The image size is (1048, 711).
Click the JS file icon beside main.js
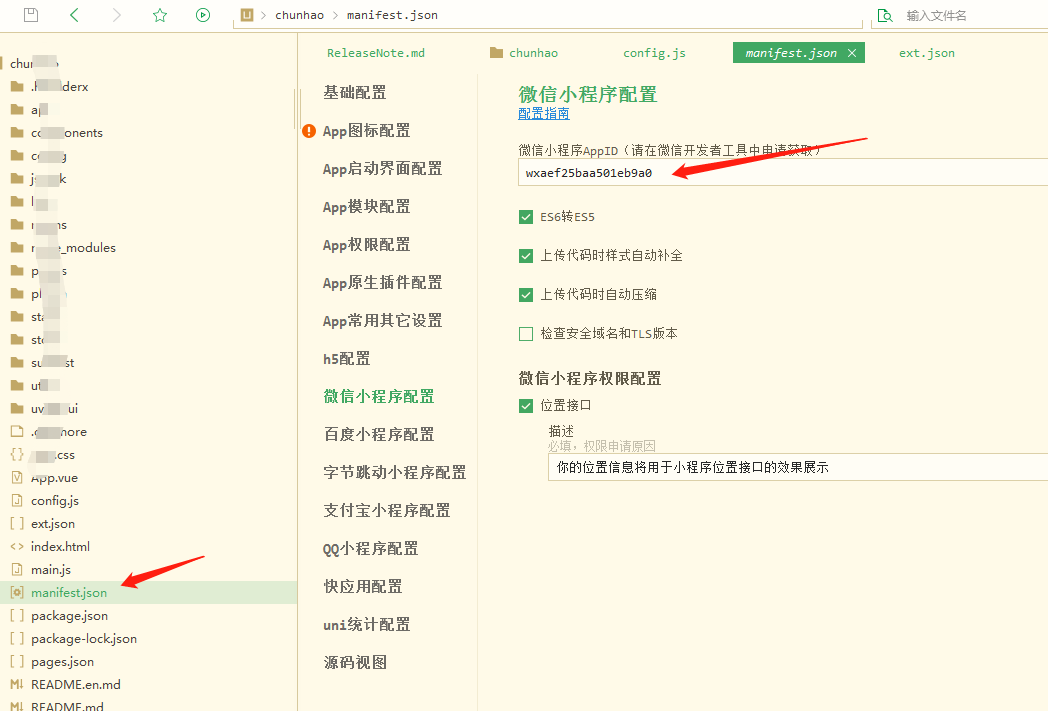(17, 570)
